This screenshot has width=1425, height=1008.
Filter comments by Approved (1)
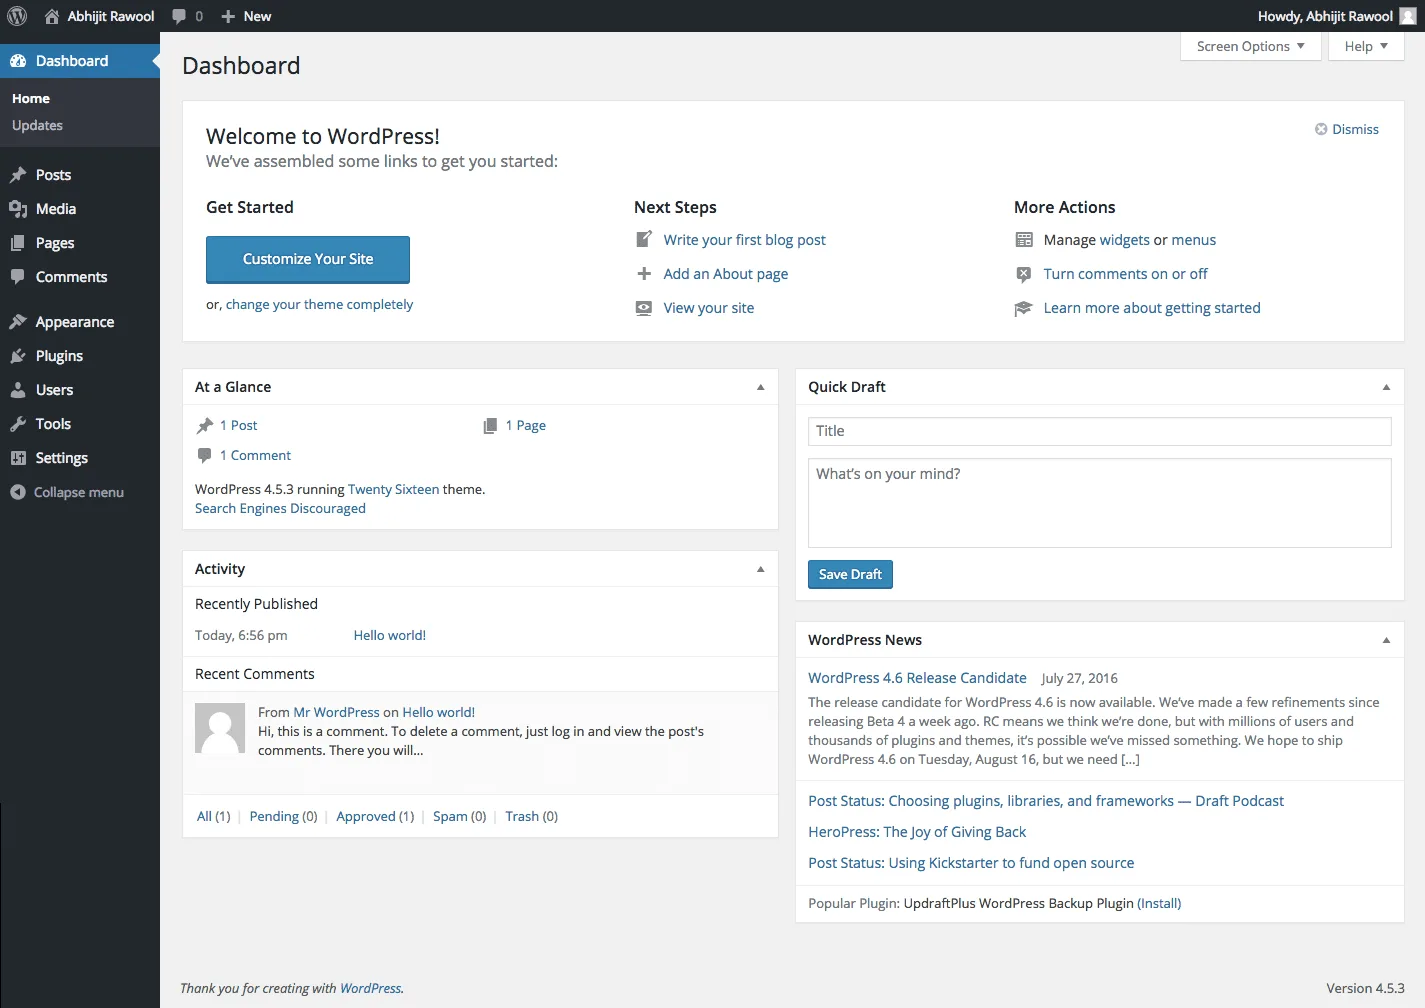point(375,816)
